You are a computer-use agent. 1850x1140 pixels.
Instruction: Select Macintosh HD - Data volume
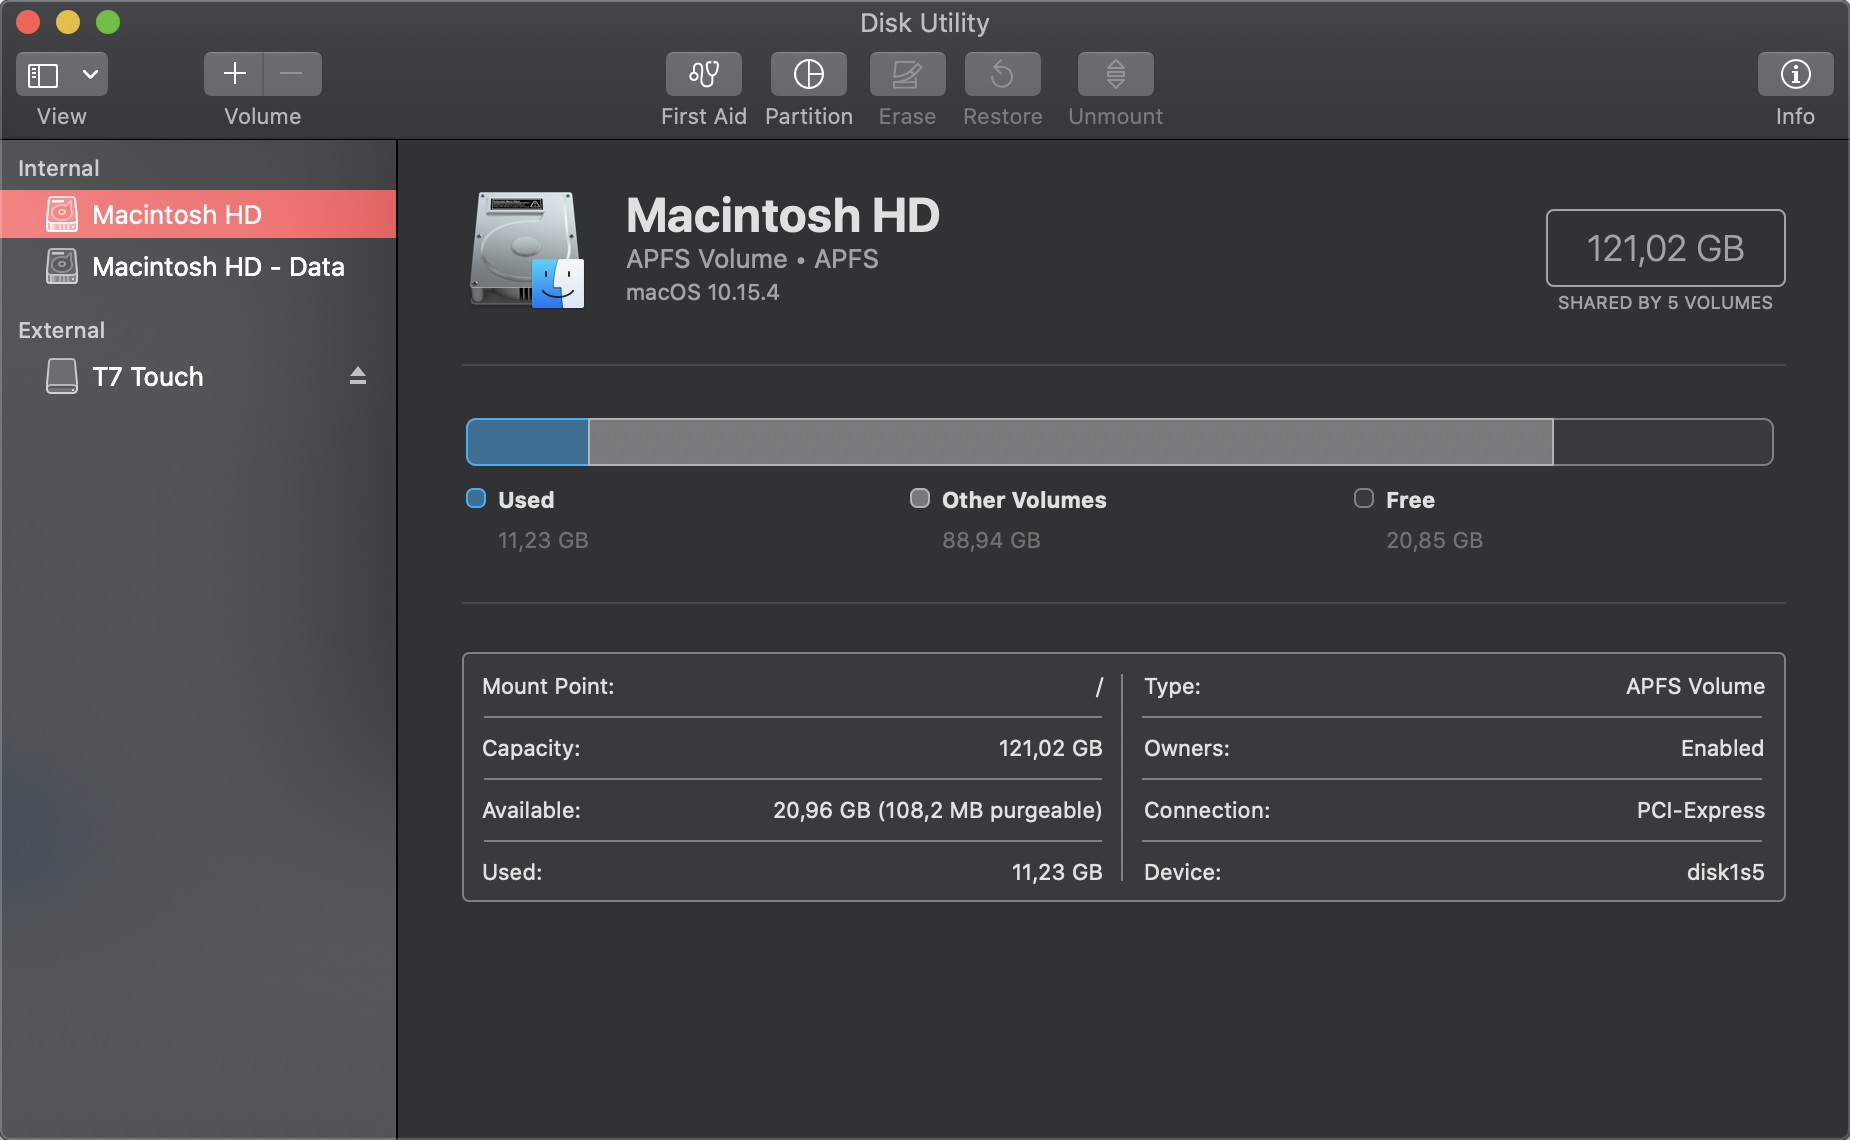tap(198, 266)
